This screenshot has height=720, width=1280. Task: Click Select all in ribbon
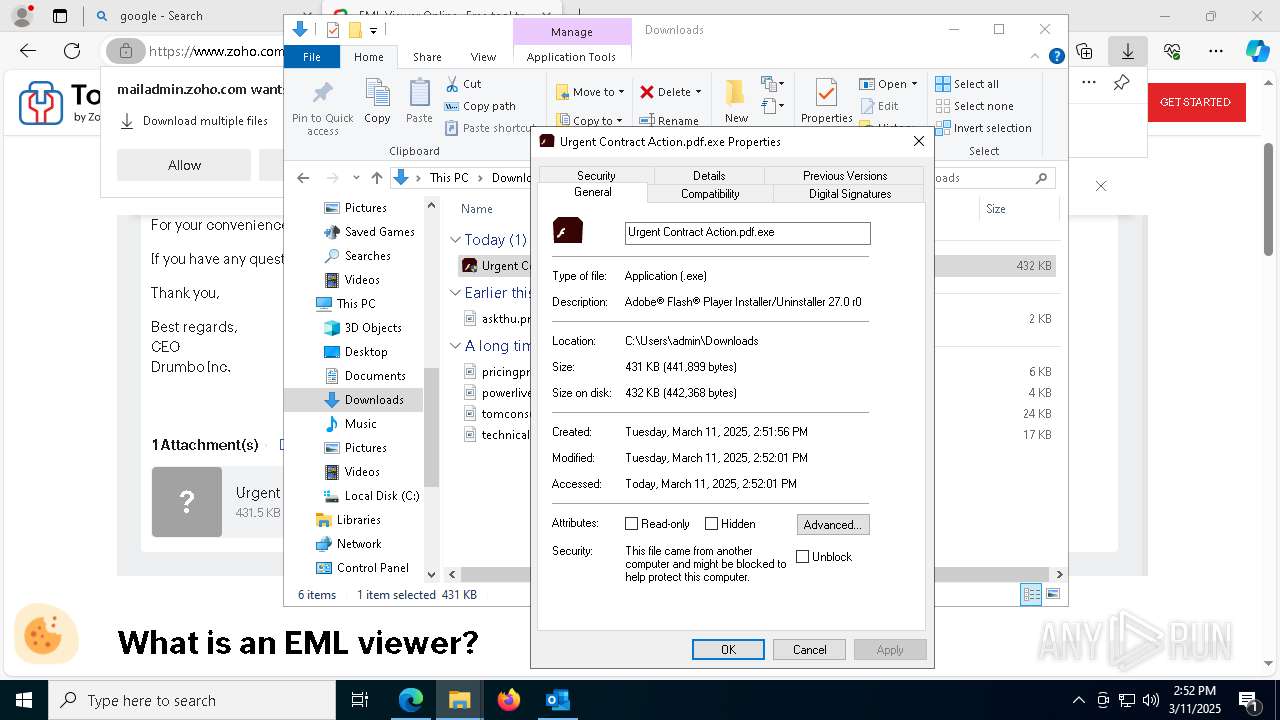tap(967, 84)
